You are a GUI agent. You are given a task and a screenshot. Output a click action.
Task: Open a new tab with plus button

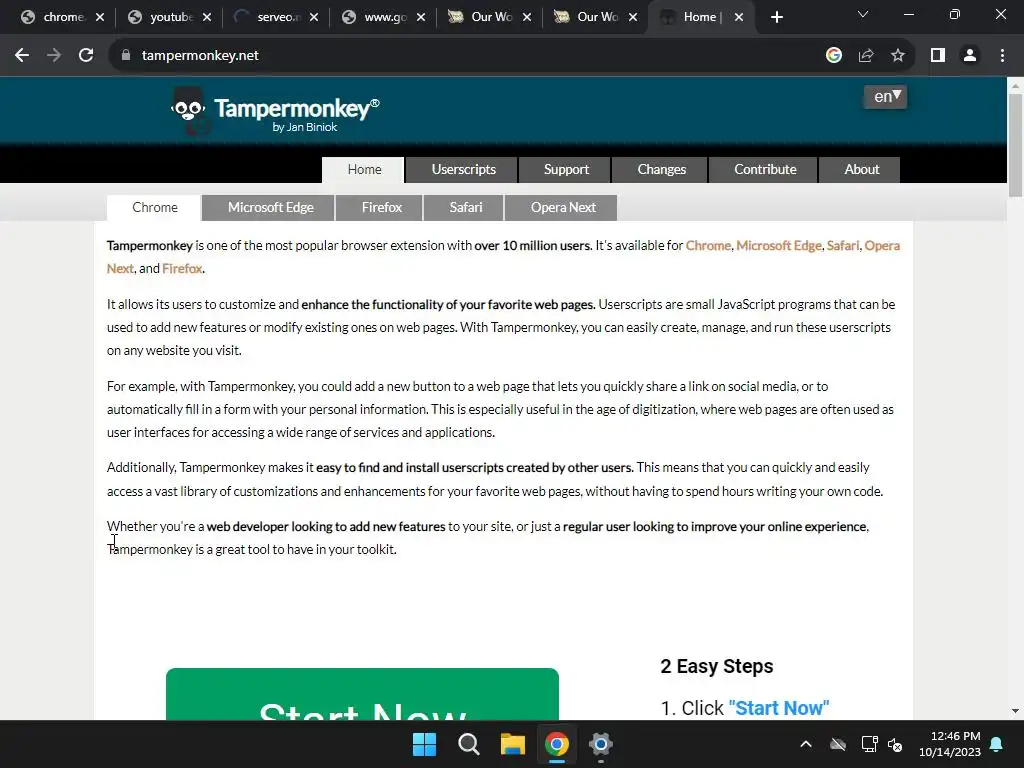[x=776, y=18]
